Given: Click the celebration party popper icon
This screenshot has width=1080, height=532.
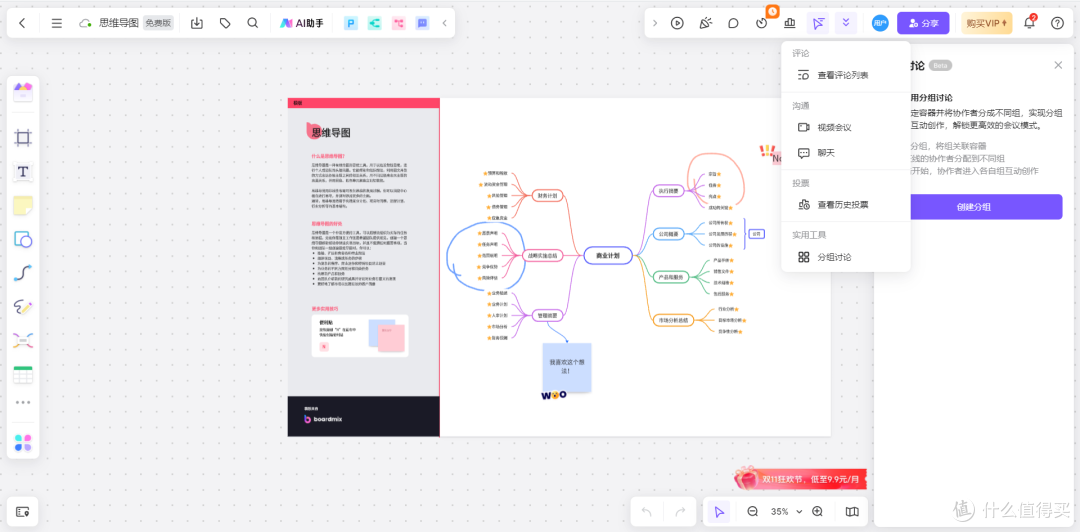Looking at the screenshot, I should [x=705, y=23].
